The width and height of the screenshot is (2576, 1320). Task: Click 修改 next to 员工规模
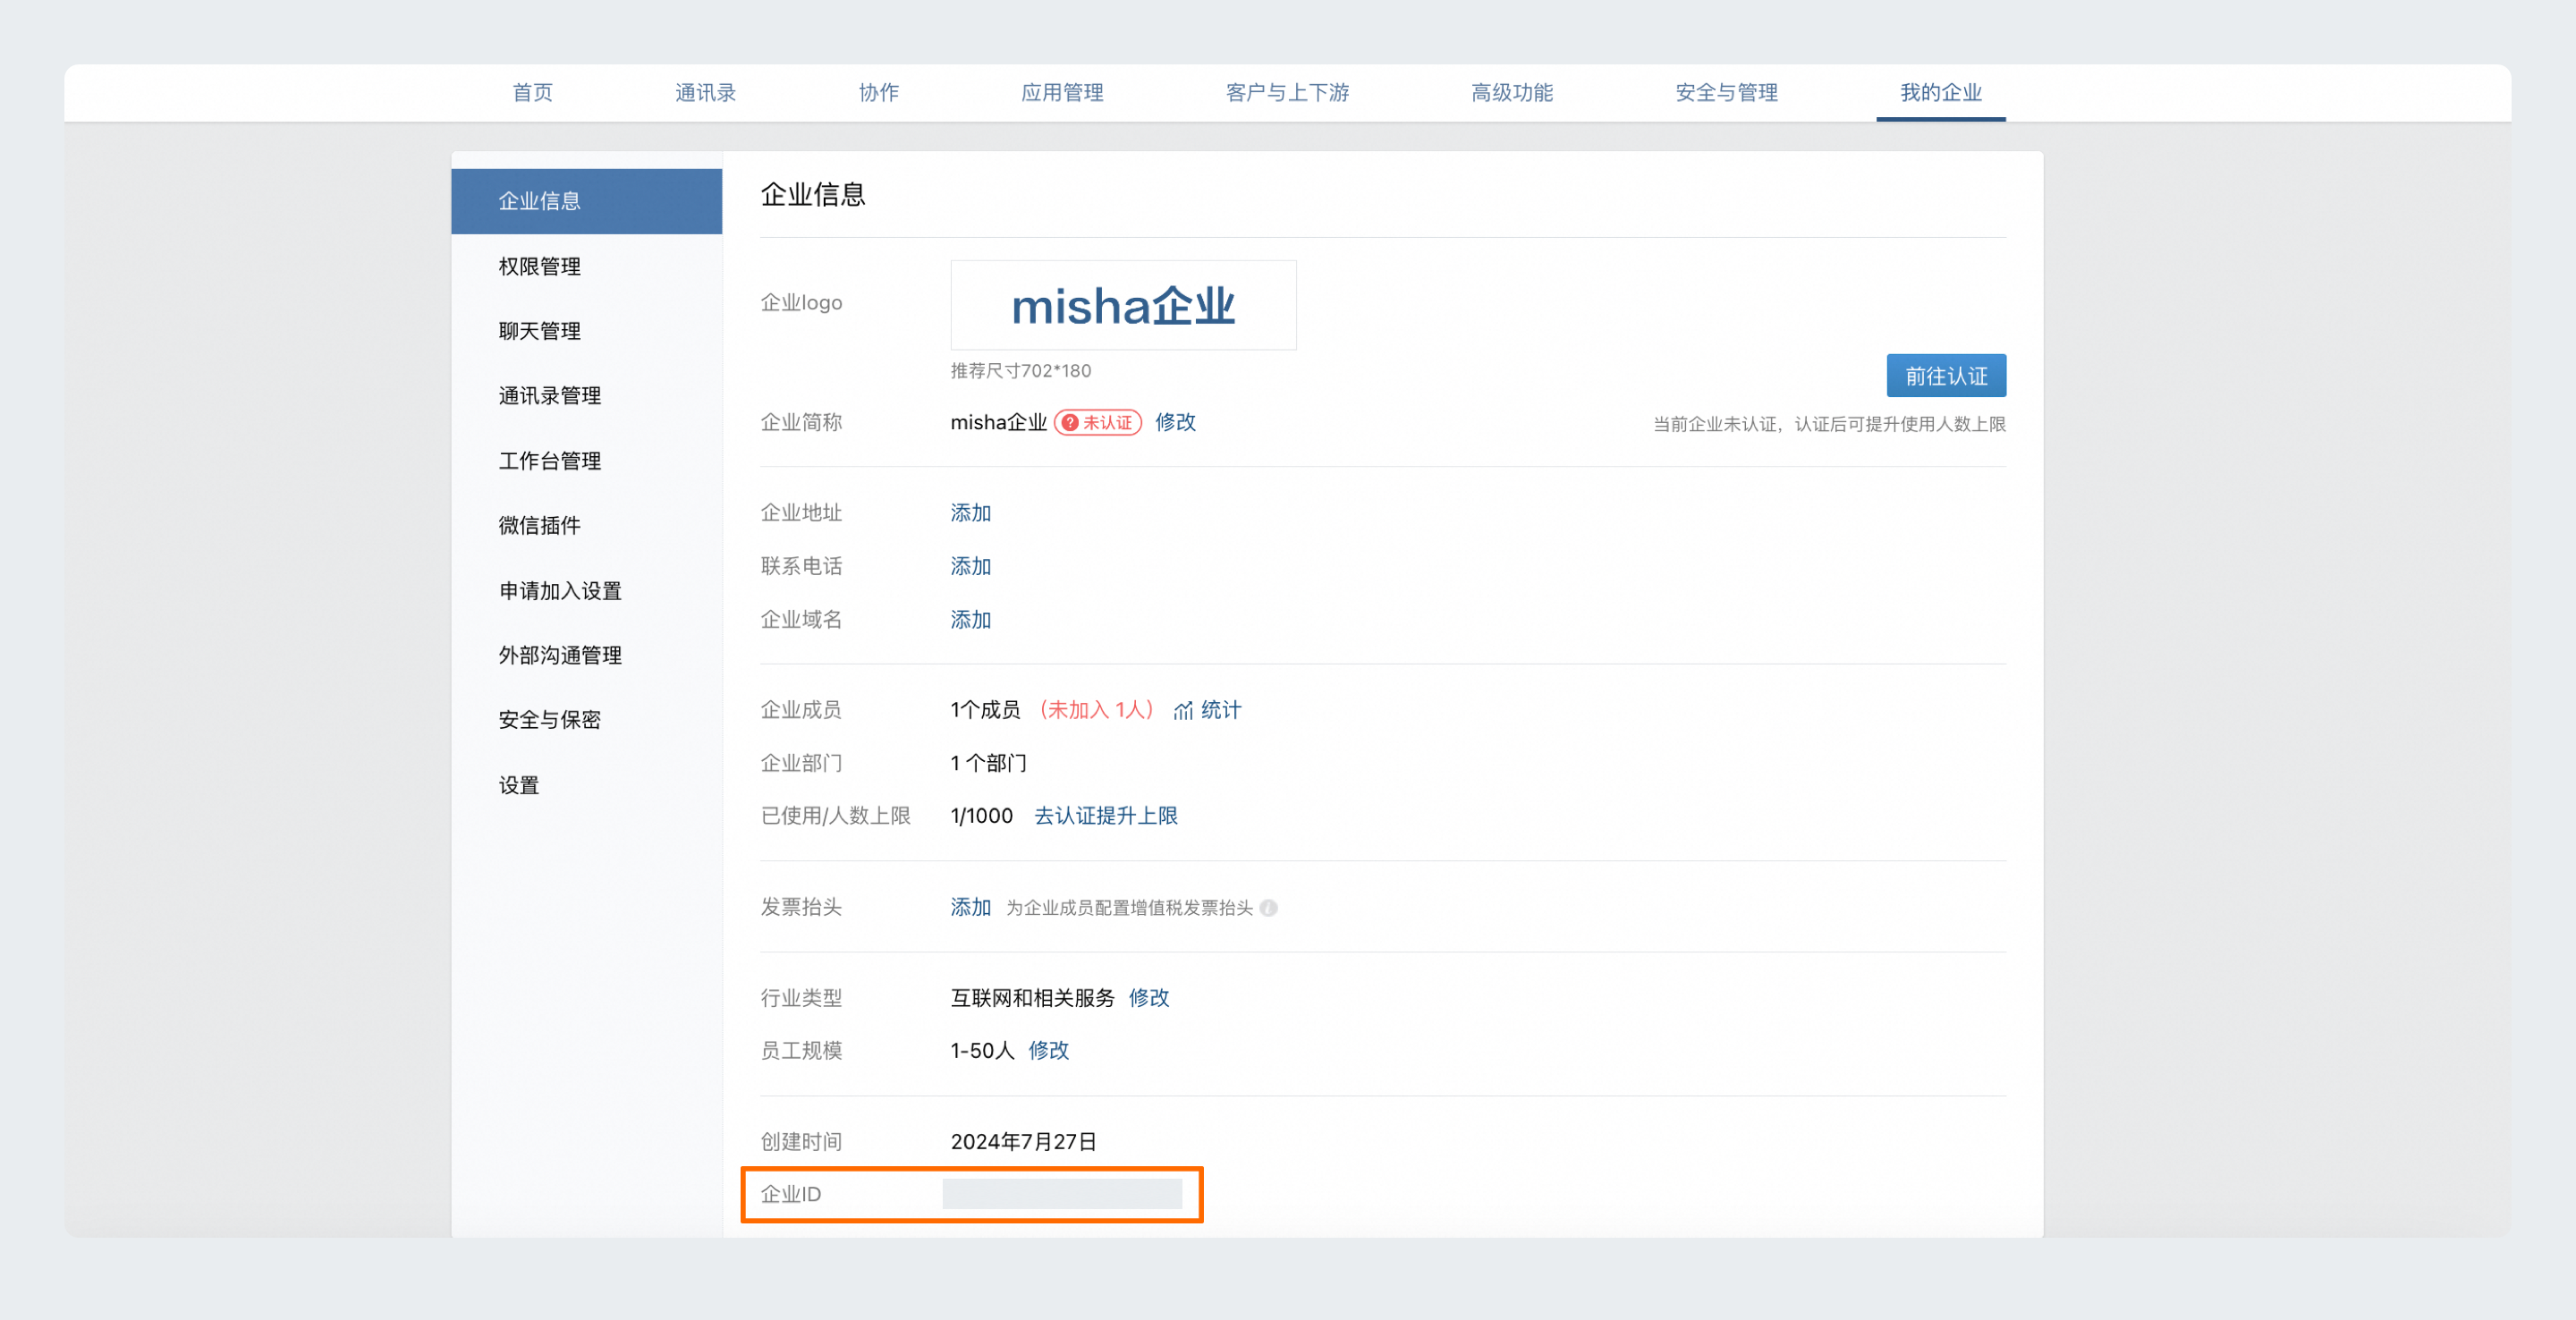pyautogui.click(x=1048, y=1050)
